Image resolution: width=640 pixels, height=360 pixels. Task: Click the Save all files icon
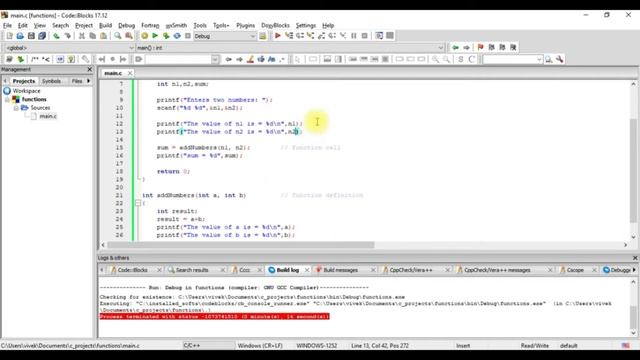point(42,36)
